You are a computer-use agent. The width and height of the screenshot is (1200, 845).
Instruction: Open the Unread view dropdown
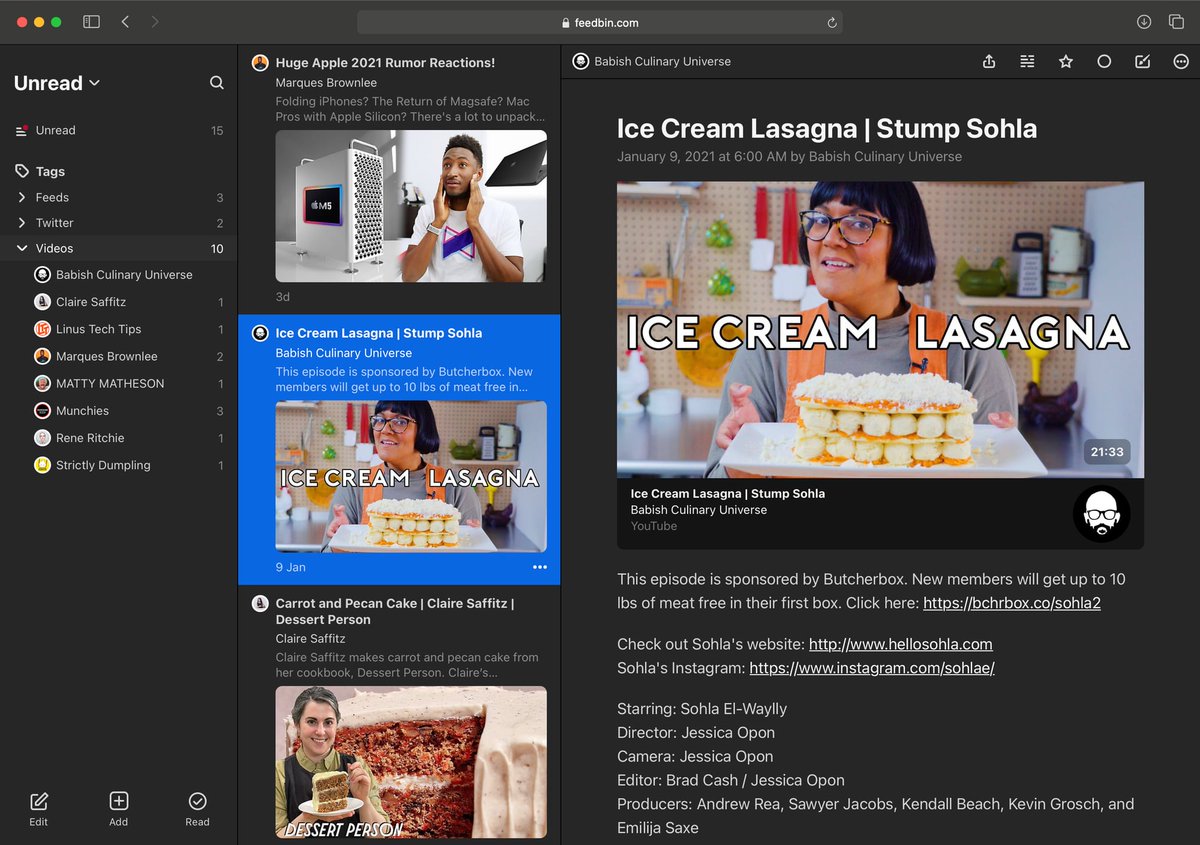(57, 83)
